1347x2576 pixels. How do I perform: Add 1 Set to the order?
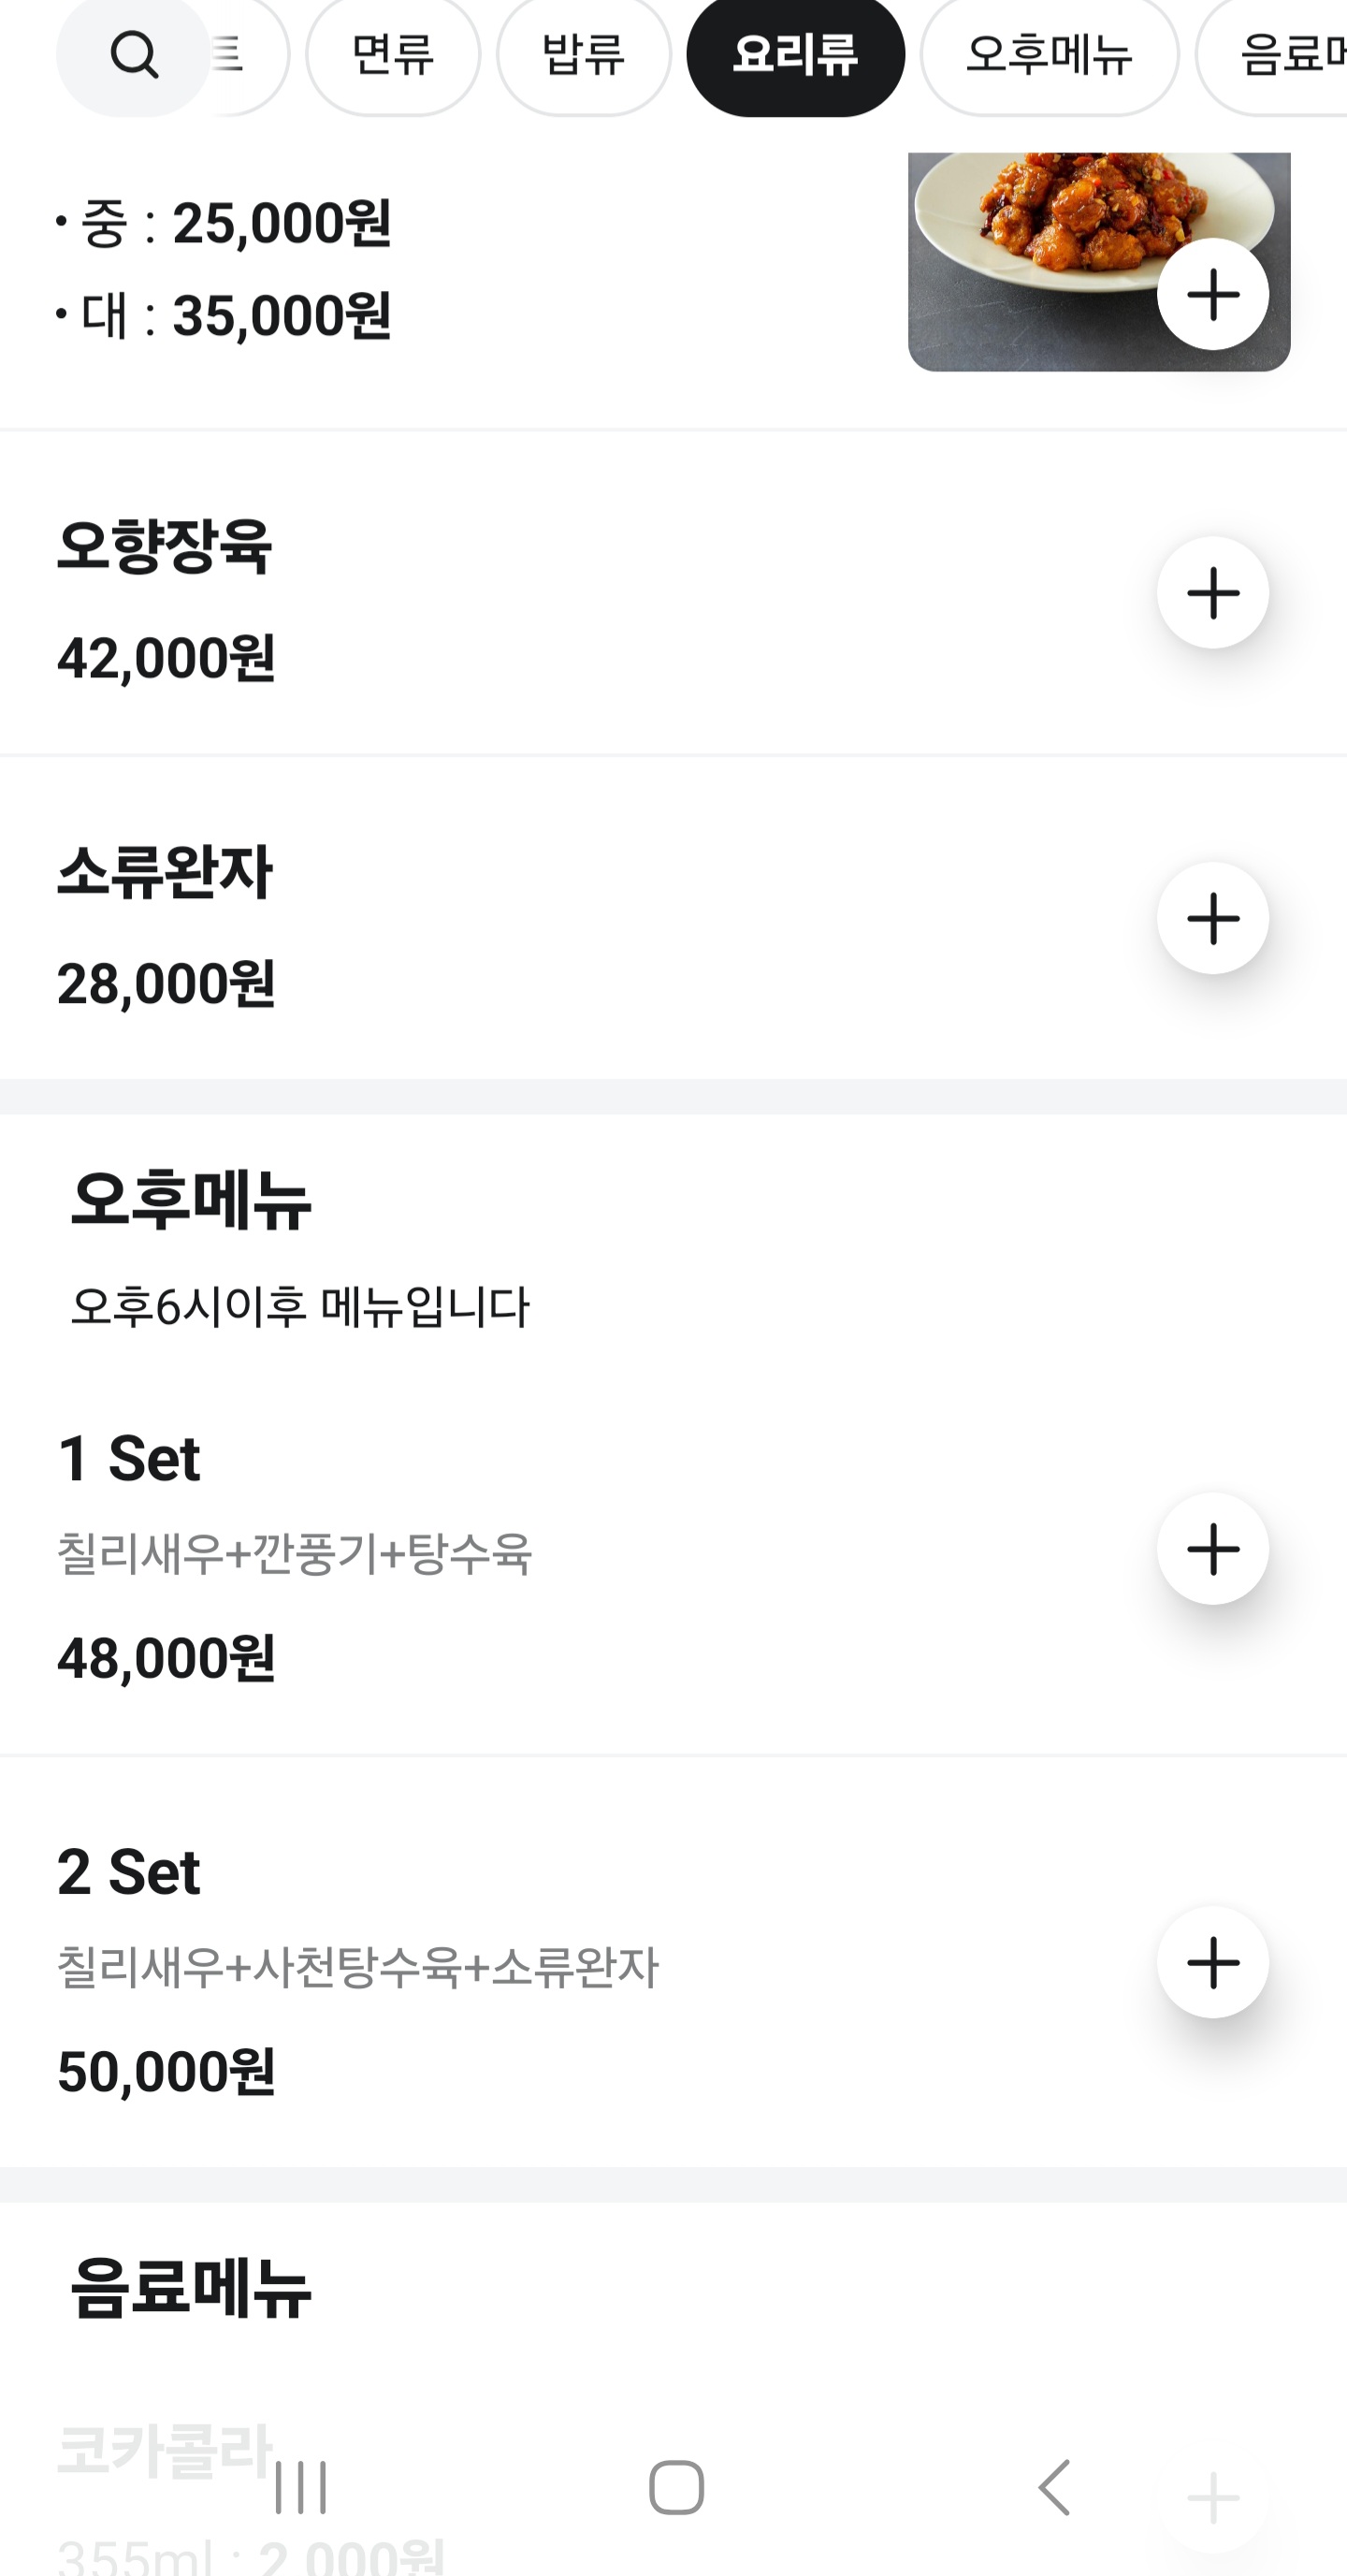[1212, 1549]
